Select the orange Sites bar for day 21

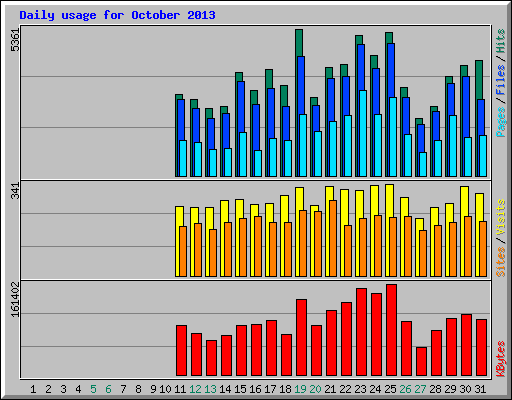(333, 238)
